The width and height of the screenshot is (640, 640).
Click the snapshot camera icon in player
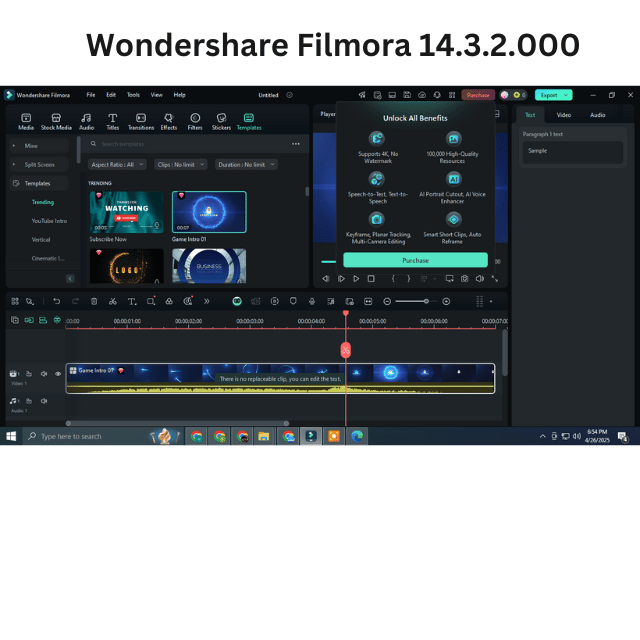[x=464, y=278]
